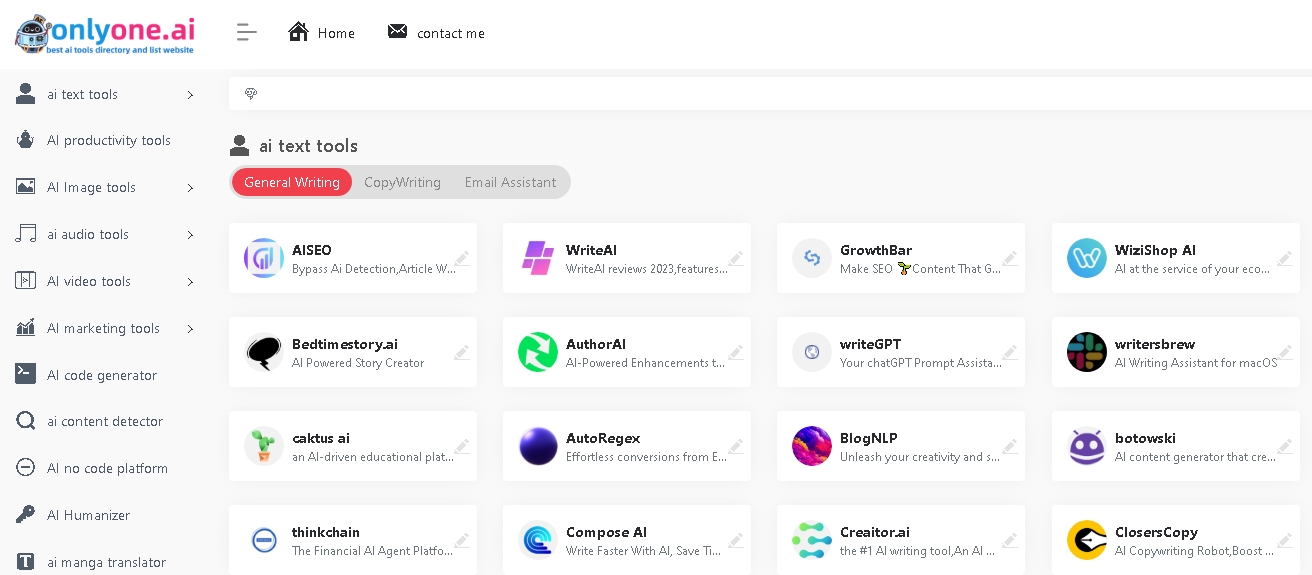1312x575 pixels.
Task: Click the edit pencil on AISEO card
Action: (462, 258)
